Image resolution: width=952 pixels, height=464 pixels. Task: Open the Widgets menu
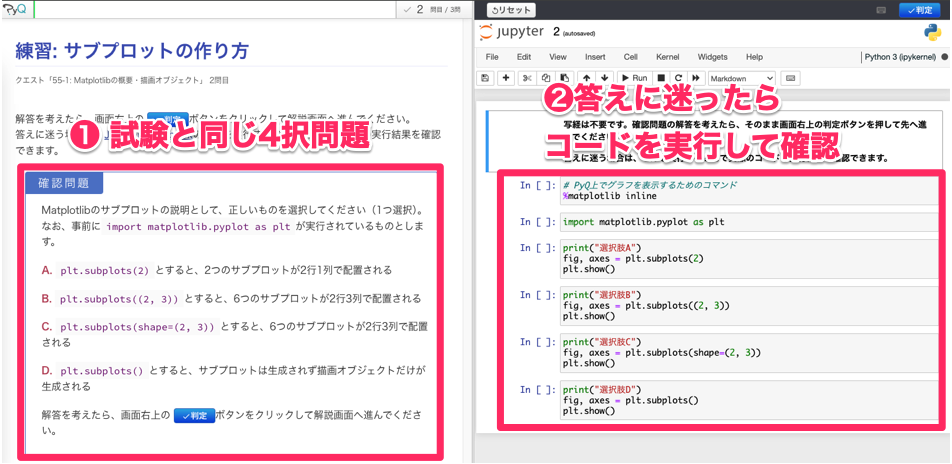tap(713, 57)
